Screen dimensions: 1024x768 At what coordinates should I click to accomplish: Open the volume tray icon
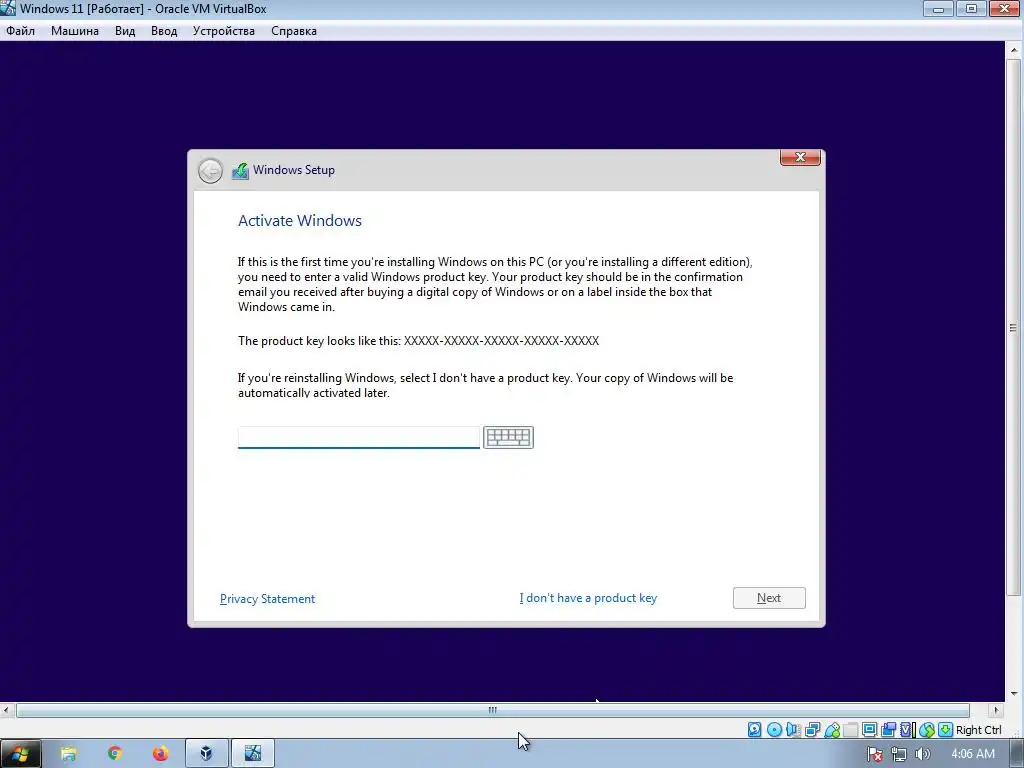tap(922, 754)
